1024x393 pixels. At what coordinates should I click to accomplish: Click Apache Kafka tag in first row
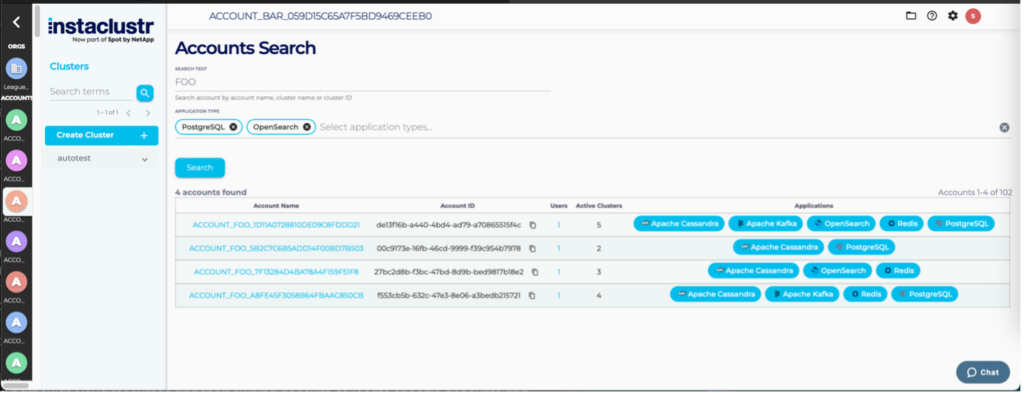click(x=765, y=223)
